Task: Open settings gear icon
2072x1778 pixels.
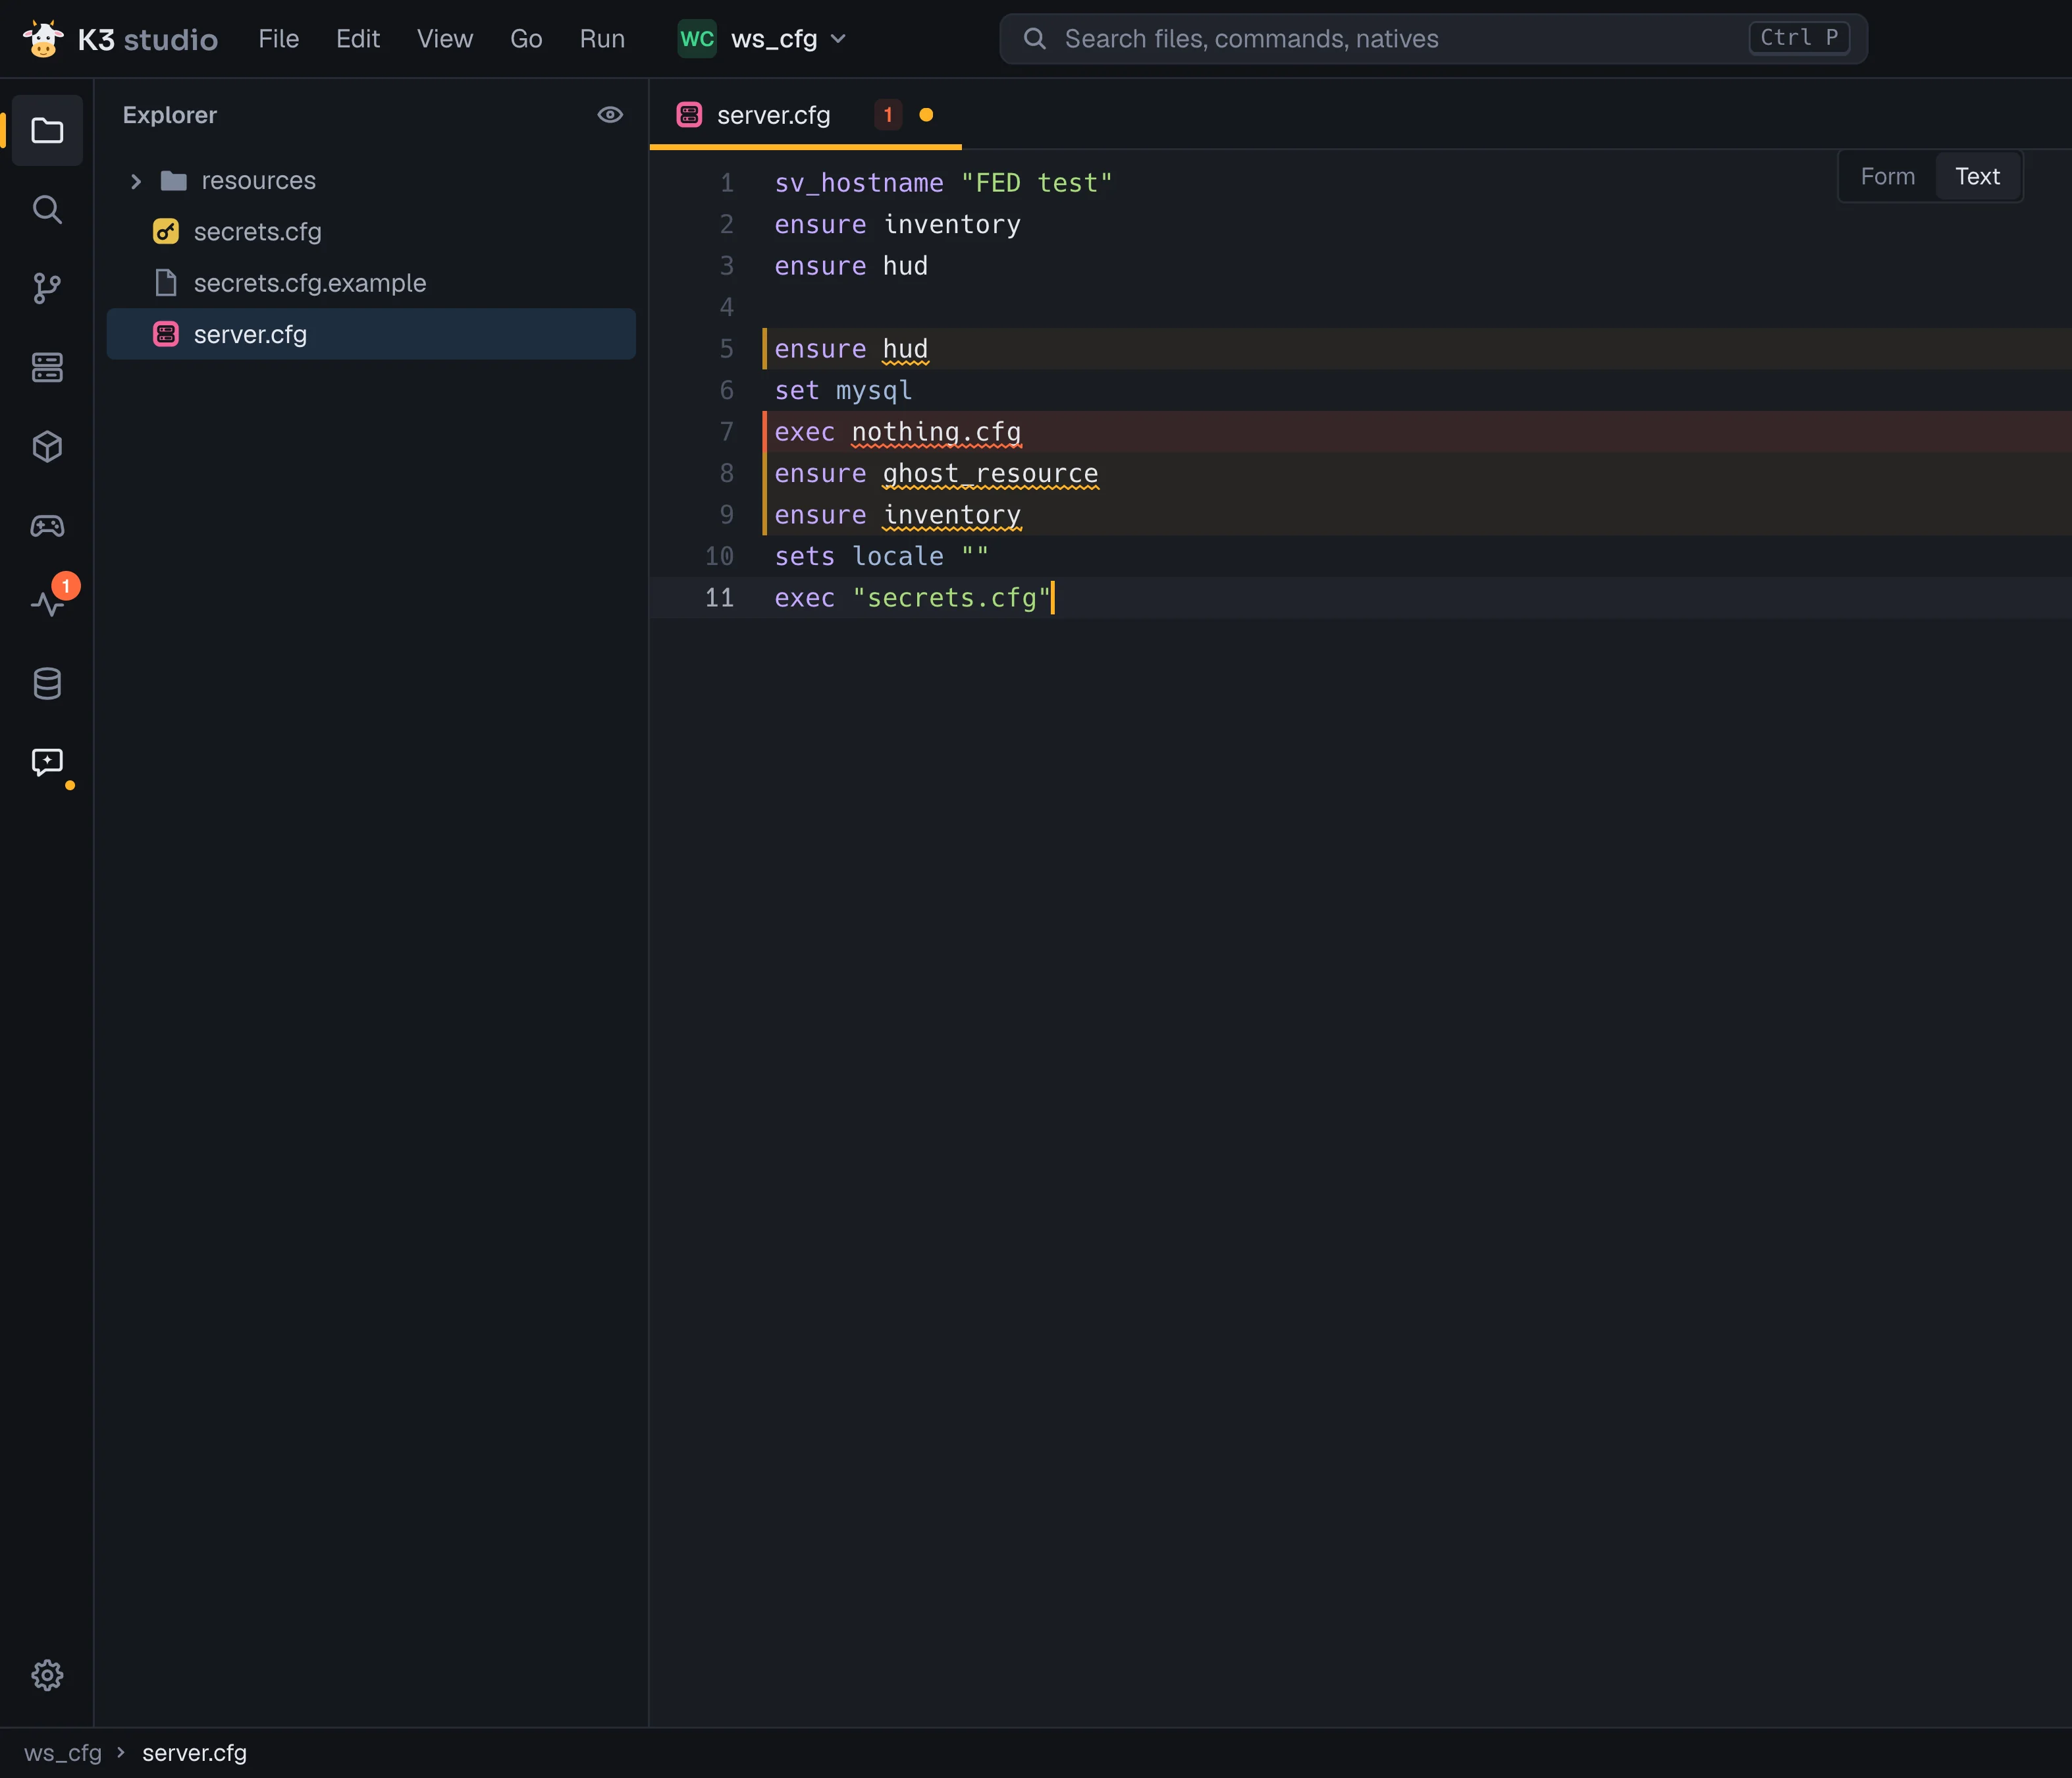Action: pyautogui.click(x=47, y=1675)
